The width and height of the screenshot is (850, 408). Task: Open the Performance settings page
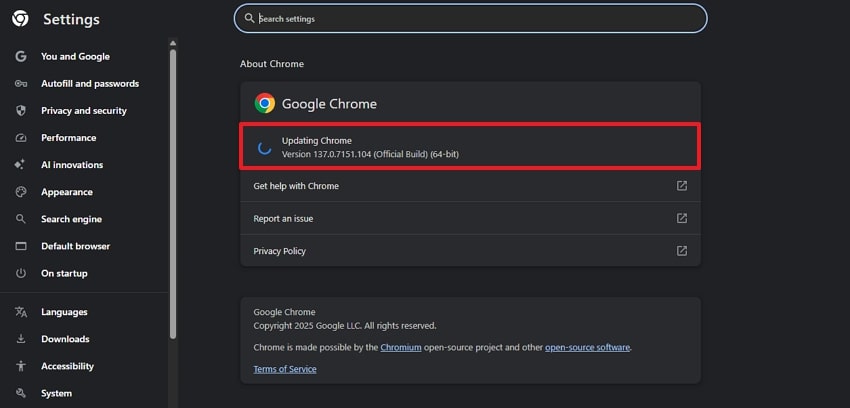(x=68, y=138)
